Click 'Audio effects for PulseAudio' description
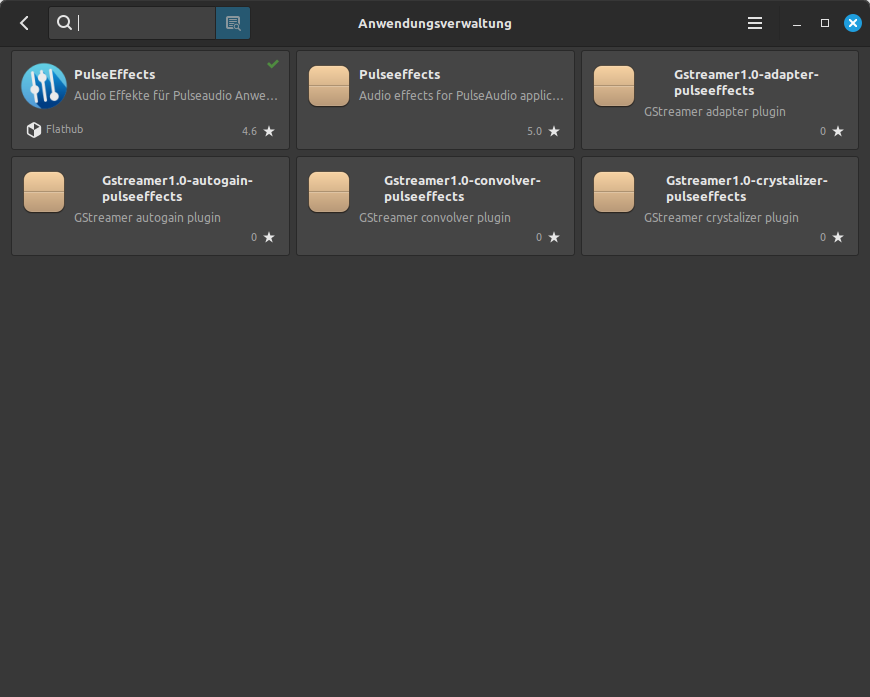The width and height of the screenshot is (870, 697). point(461,95)
